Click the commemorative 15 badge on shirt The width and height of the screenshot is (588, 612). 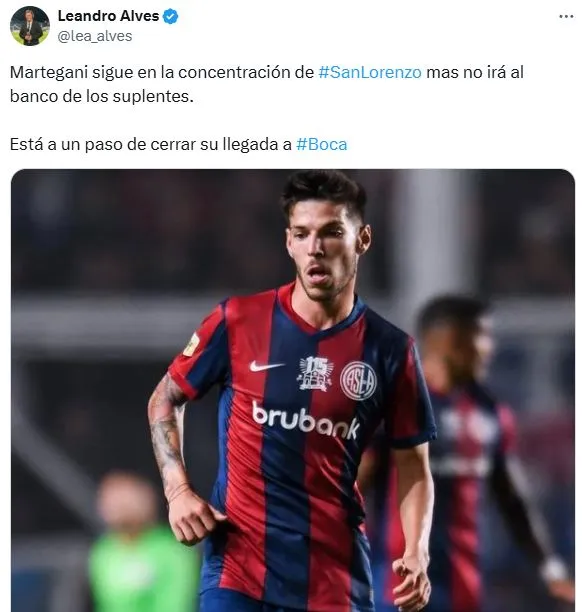(316, 374)
